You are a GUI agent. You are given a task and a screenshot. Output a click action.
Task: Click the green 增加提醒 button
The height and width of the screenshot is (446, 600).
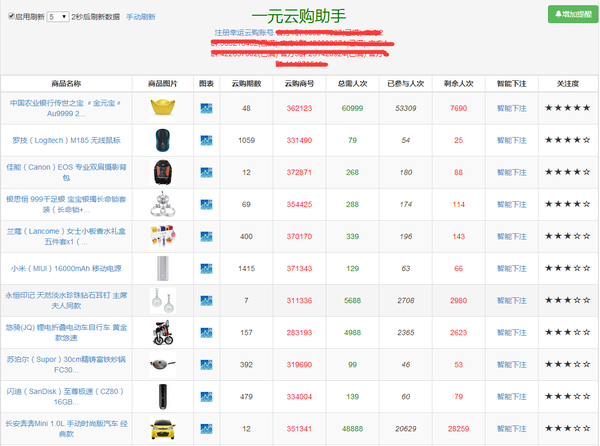[x=573, y=14]
